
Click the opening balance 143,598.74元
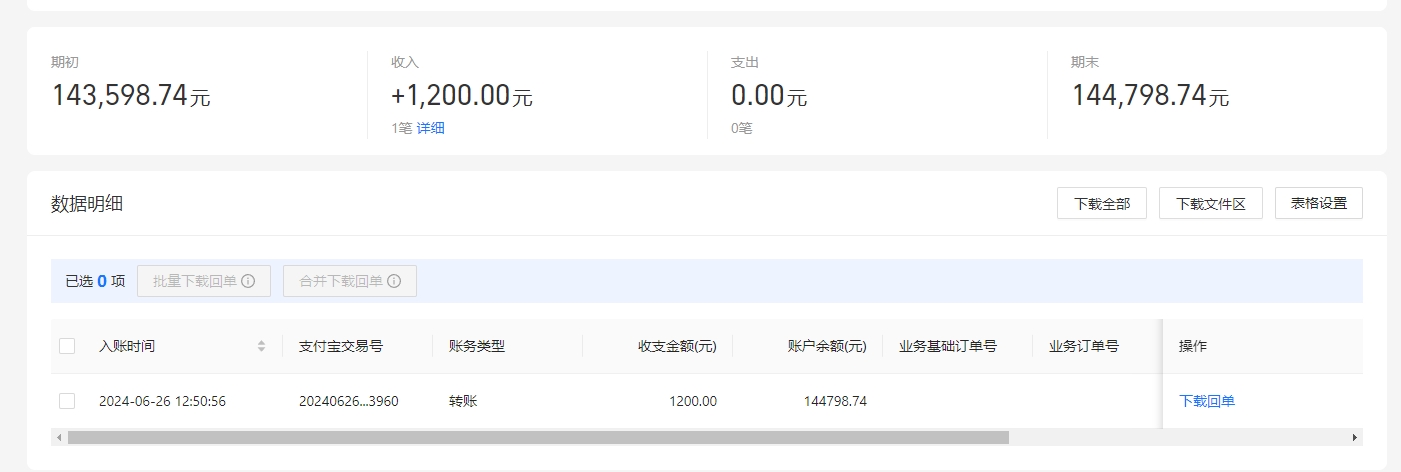pos(131,95)
